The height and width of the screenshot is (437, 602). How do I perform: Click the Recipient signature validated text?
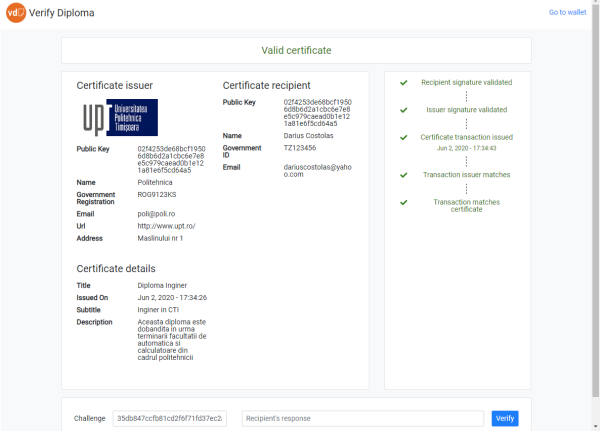point(466,83)
